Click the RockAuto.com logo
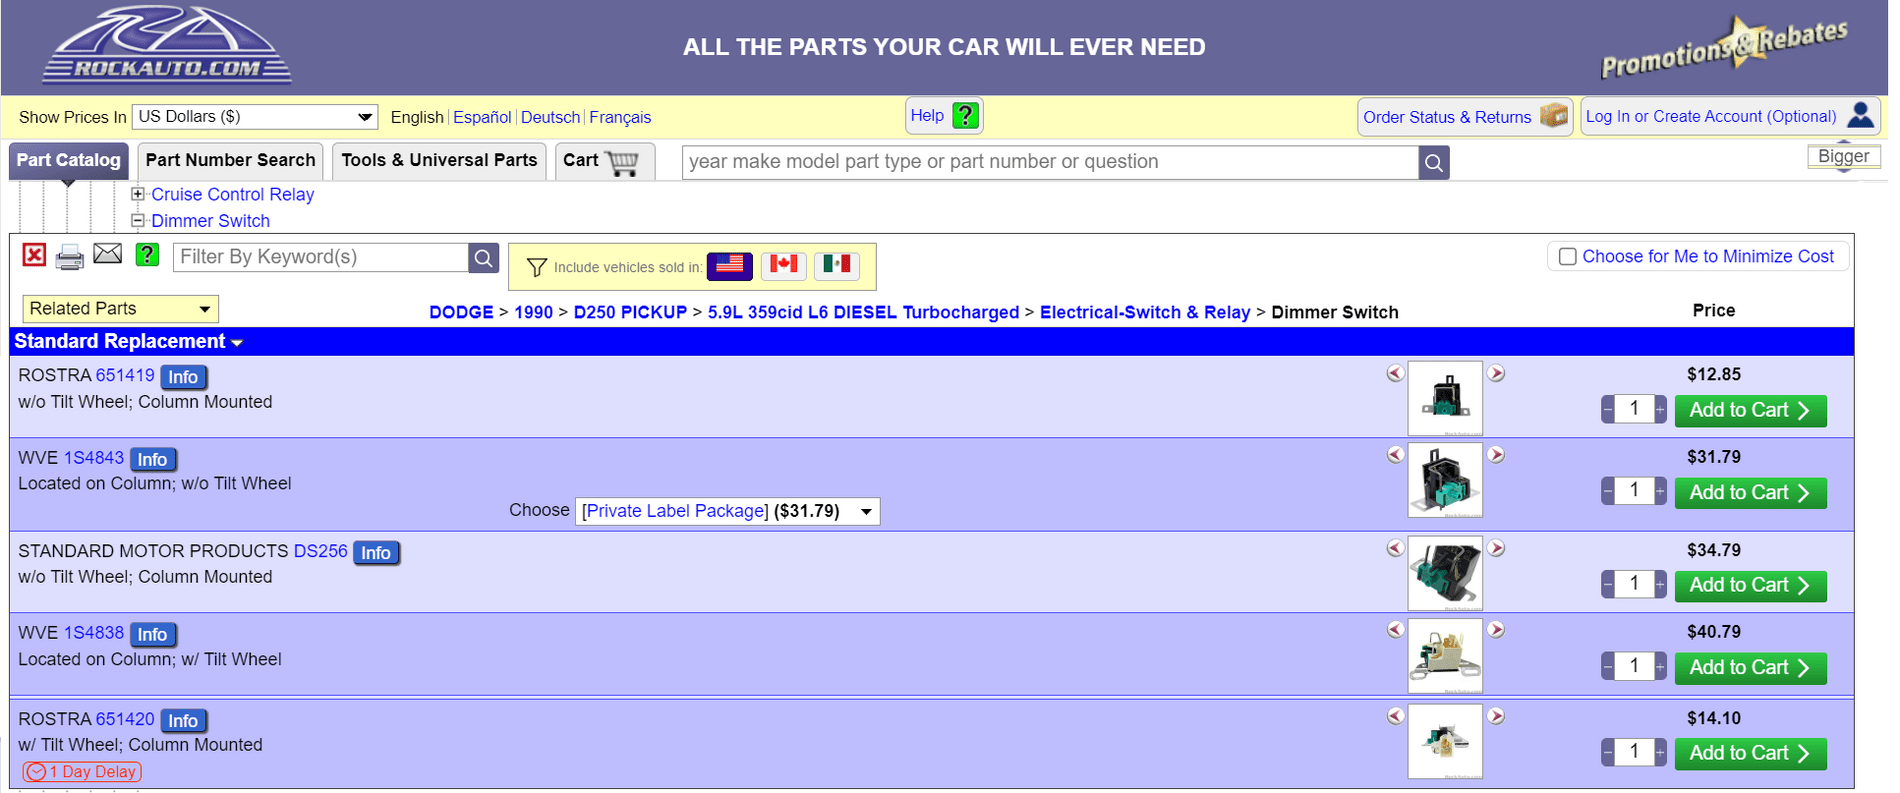 (x=167, y=45)
